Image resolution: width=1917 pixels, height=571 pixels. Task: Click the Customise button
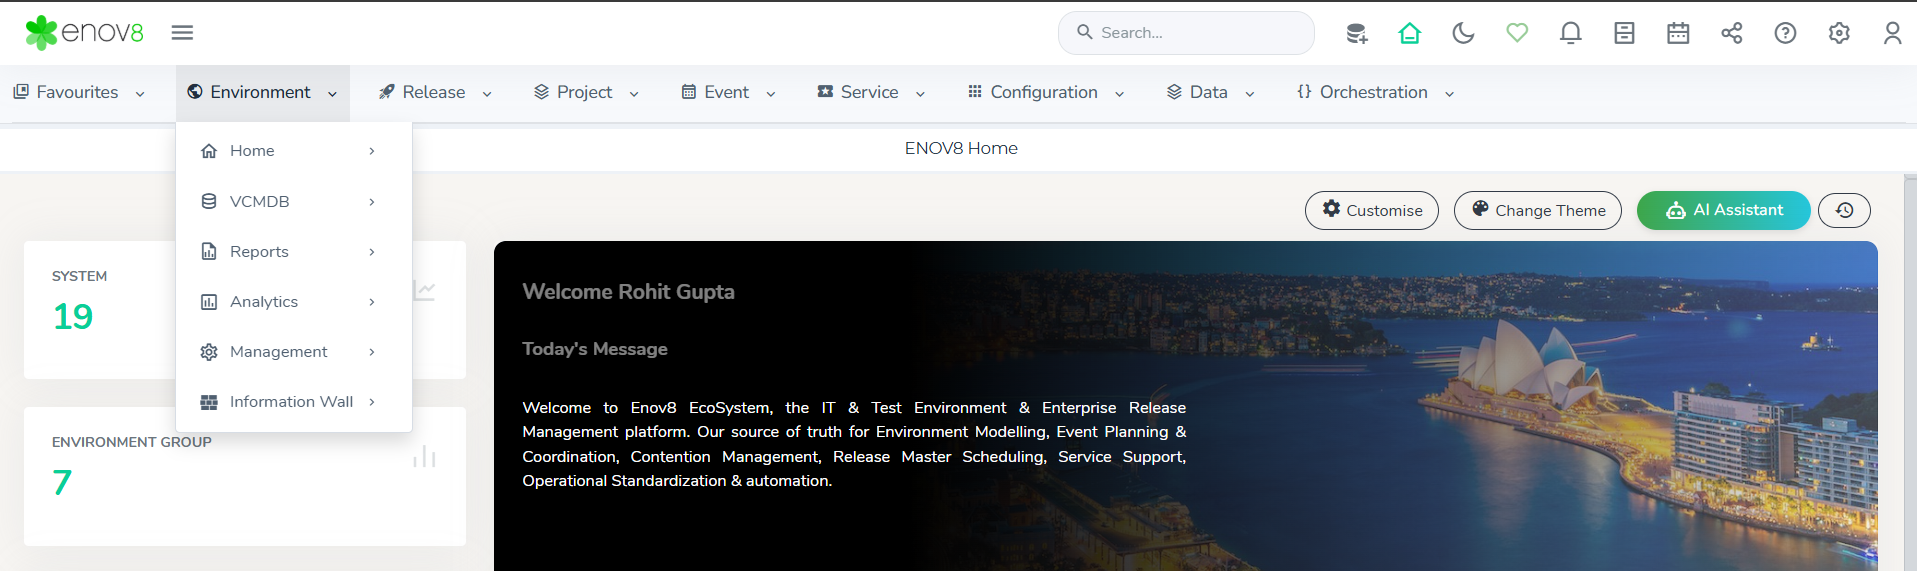coord(1371,210)
